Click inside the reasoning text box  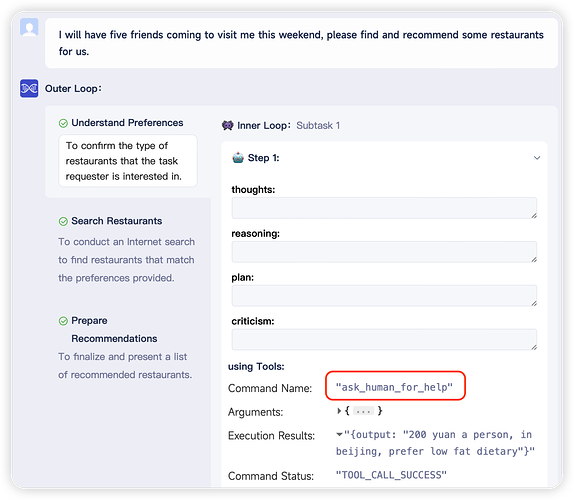[384, 252]
